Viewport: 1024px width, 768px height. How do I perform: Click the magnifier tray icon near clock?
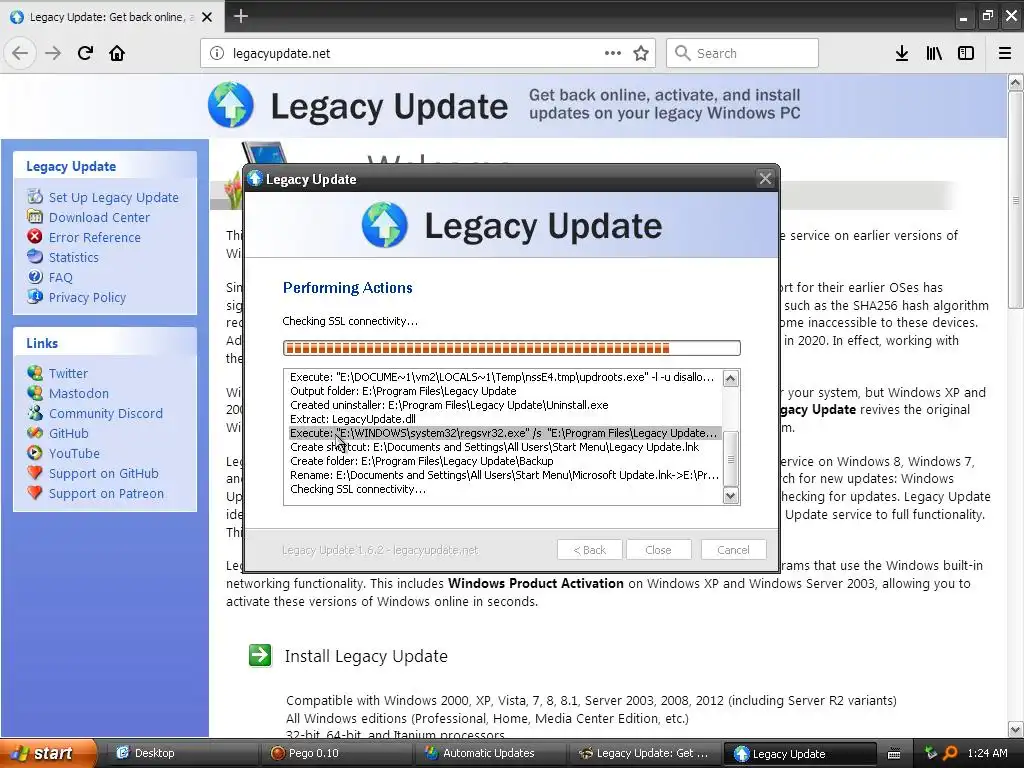click(x=950, y=753)
